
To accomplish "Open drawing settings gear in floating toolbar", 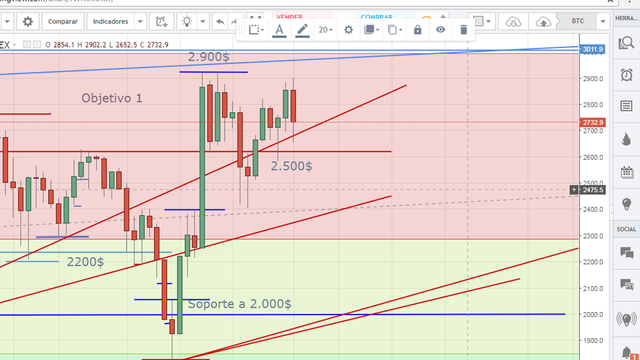I will (x=348, y=30).
